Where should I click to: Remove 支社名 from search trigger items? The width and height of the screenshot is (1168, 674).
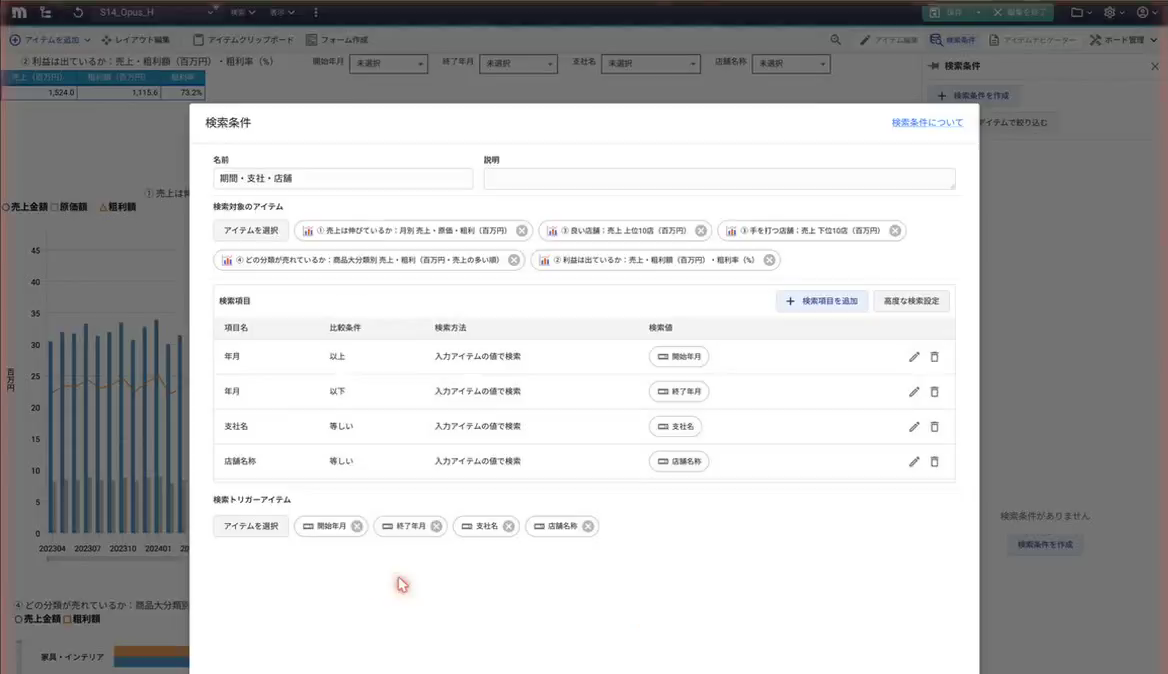509,527
